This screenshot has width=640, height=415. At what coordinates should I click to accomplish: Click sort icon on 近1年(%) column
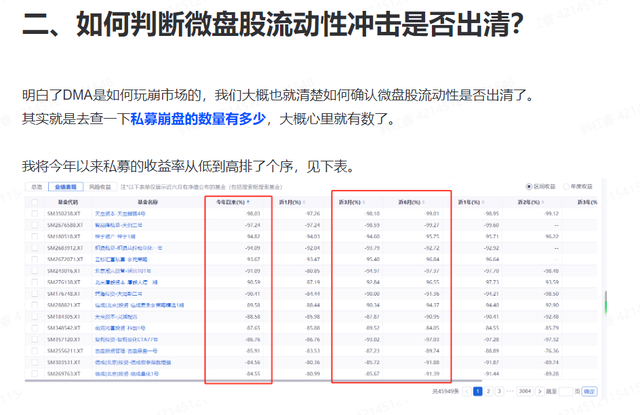point(482,201)
